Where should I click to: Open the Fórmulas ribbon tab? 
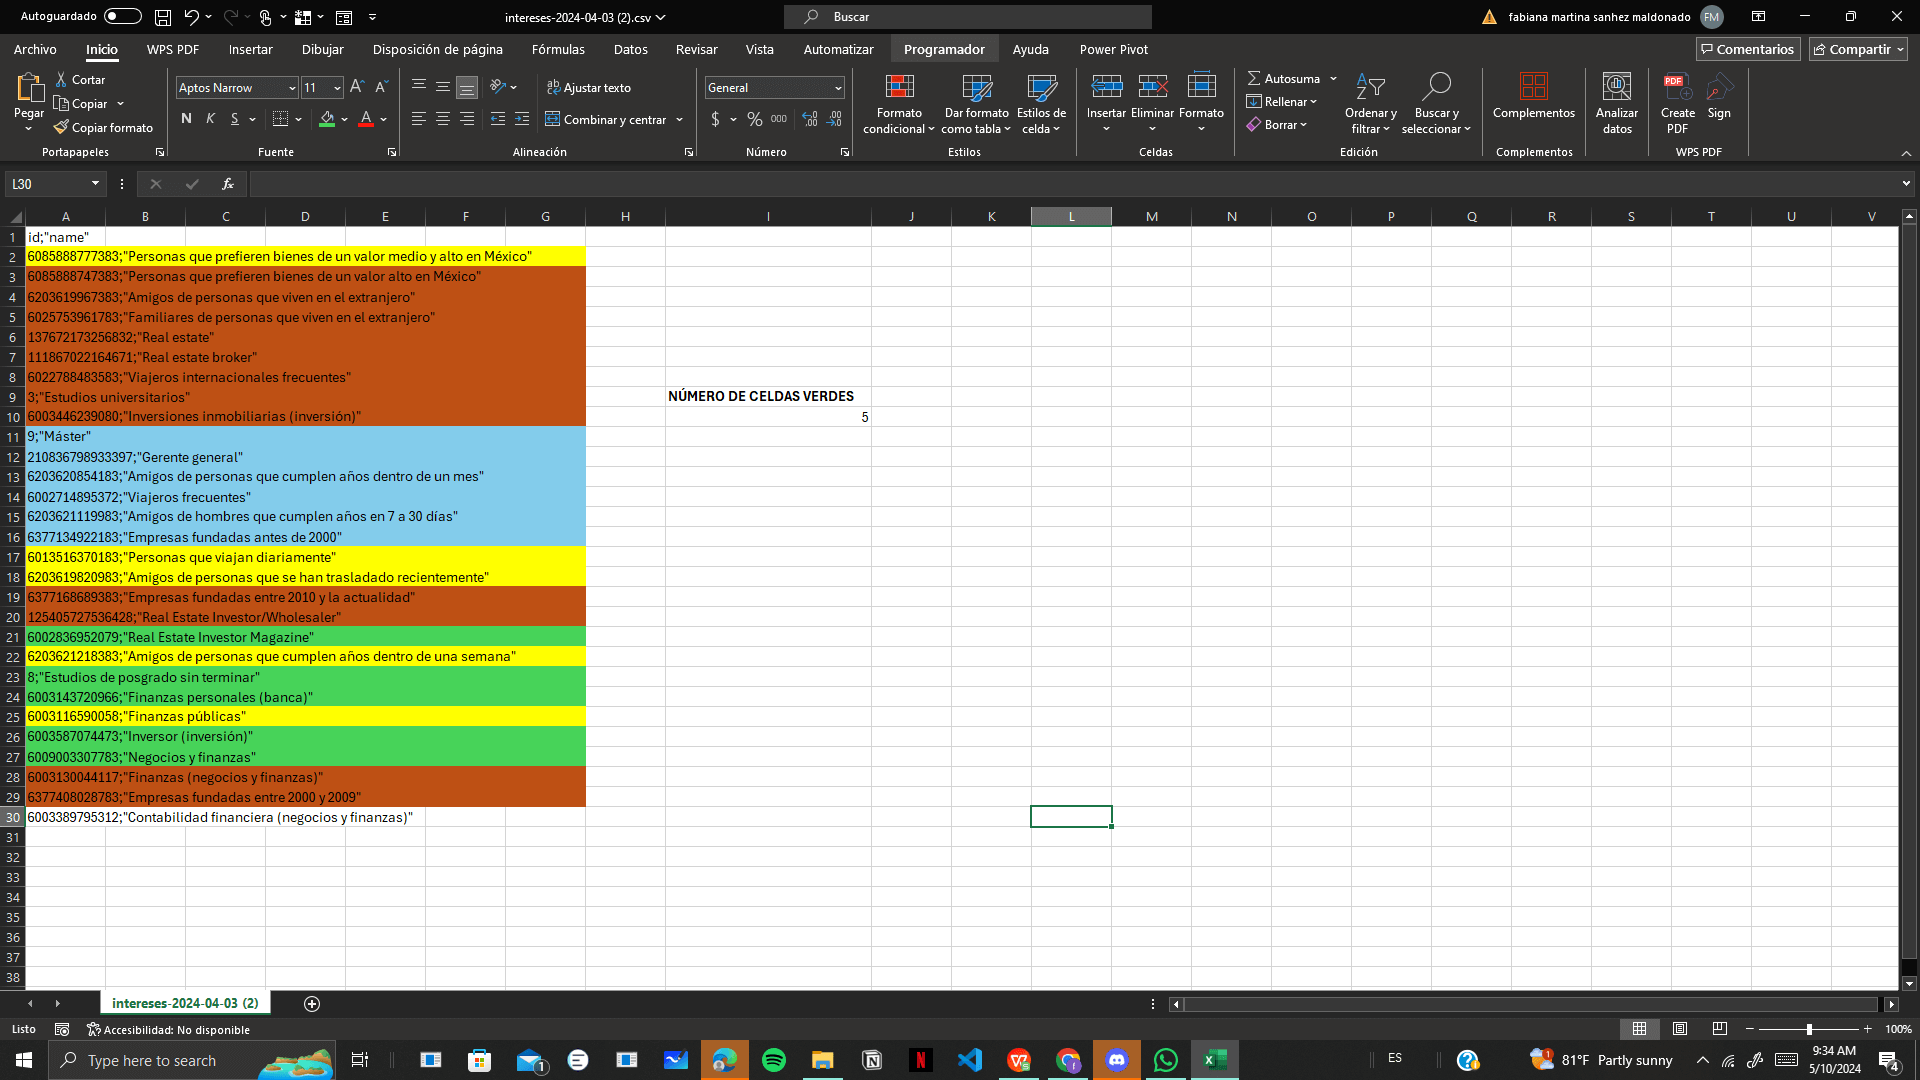point(558,49)
